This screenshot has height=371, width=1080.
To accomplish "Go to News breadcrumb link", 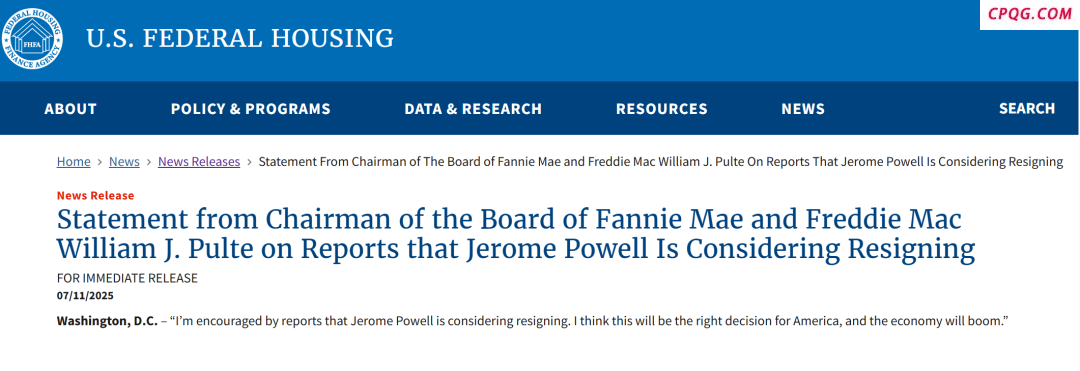I will [x=125, y=162].
